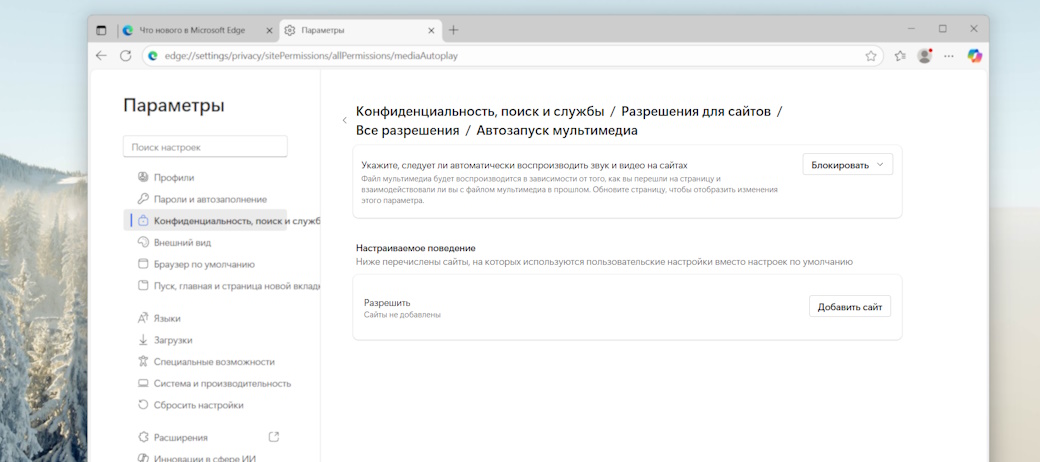Open the Settings and more (…) menu
Viewport: 1040px width, 462px height.
(x=949, y=56)
